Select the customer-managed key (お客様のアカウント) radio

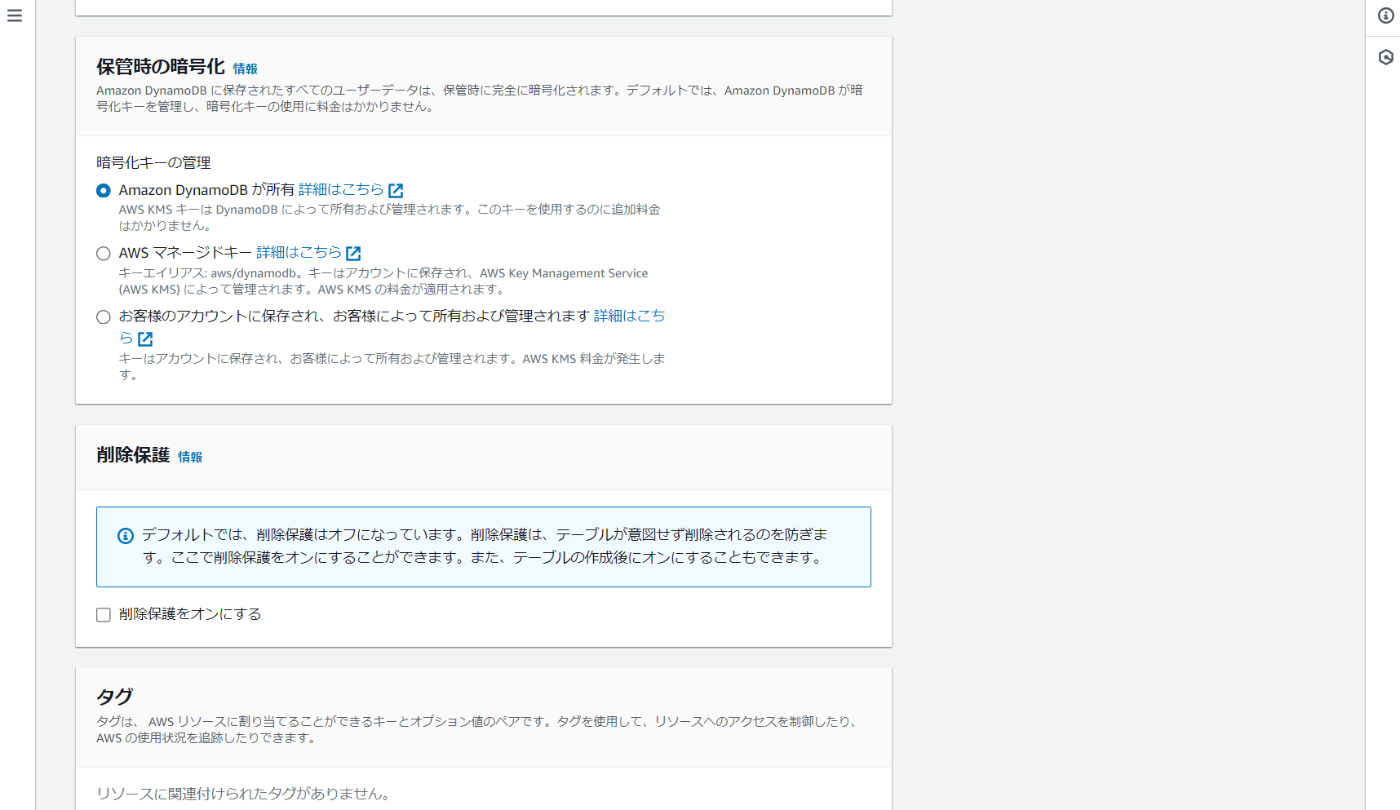click(103, 317)
